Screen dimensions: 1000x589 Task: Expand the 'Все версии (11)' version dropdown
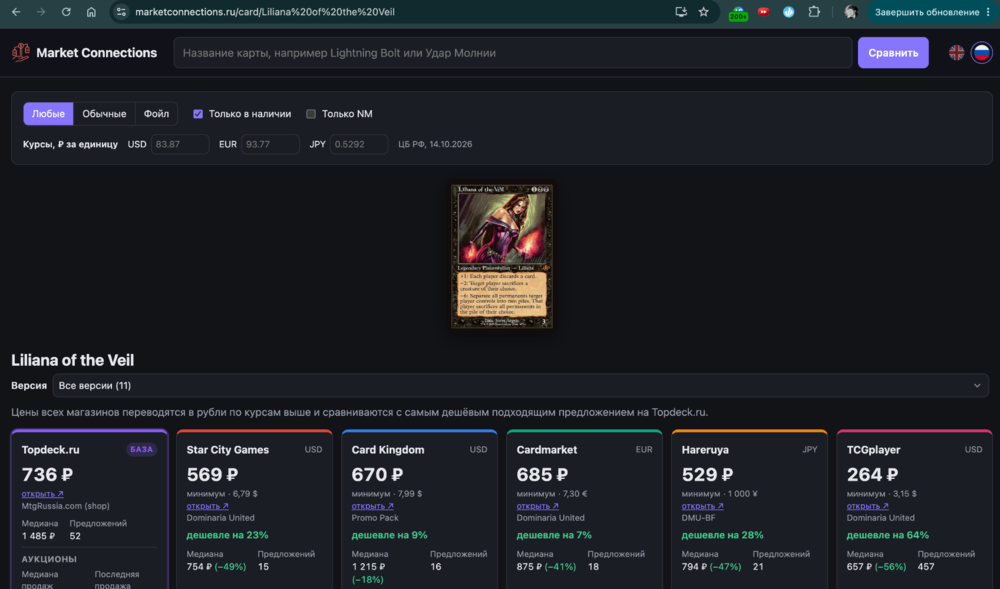coord(520,386)
